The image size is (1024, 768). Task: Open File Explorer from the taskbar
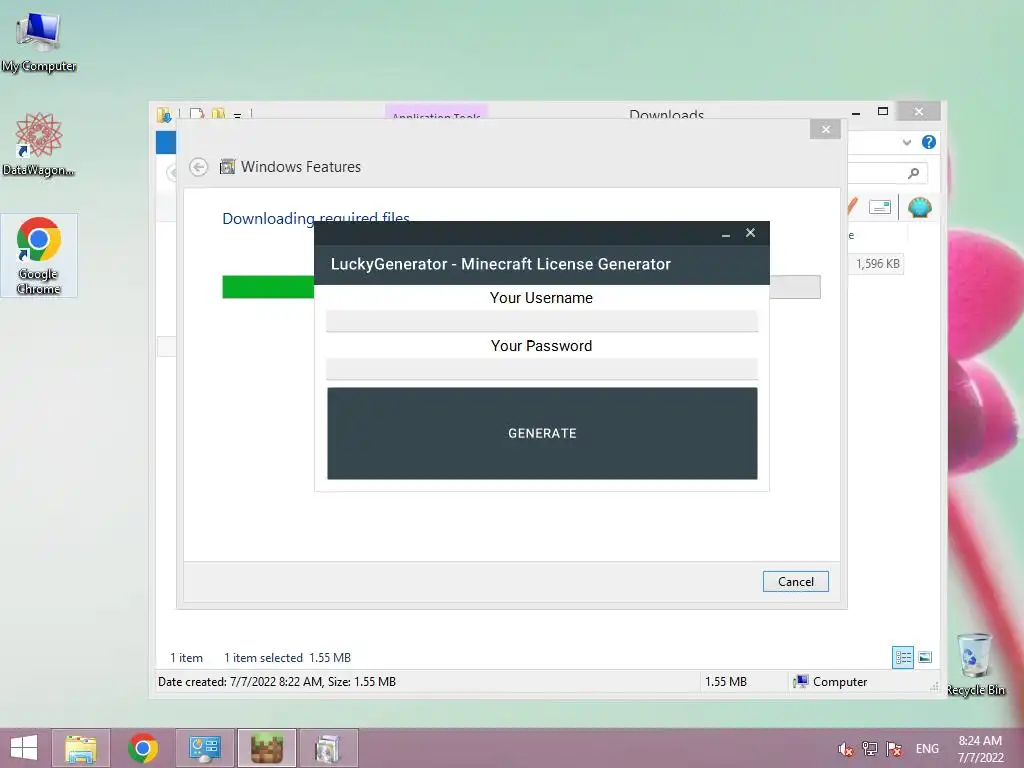(x=81, y=748)
